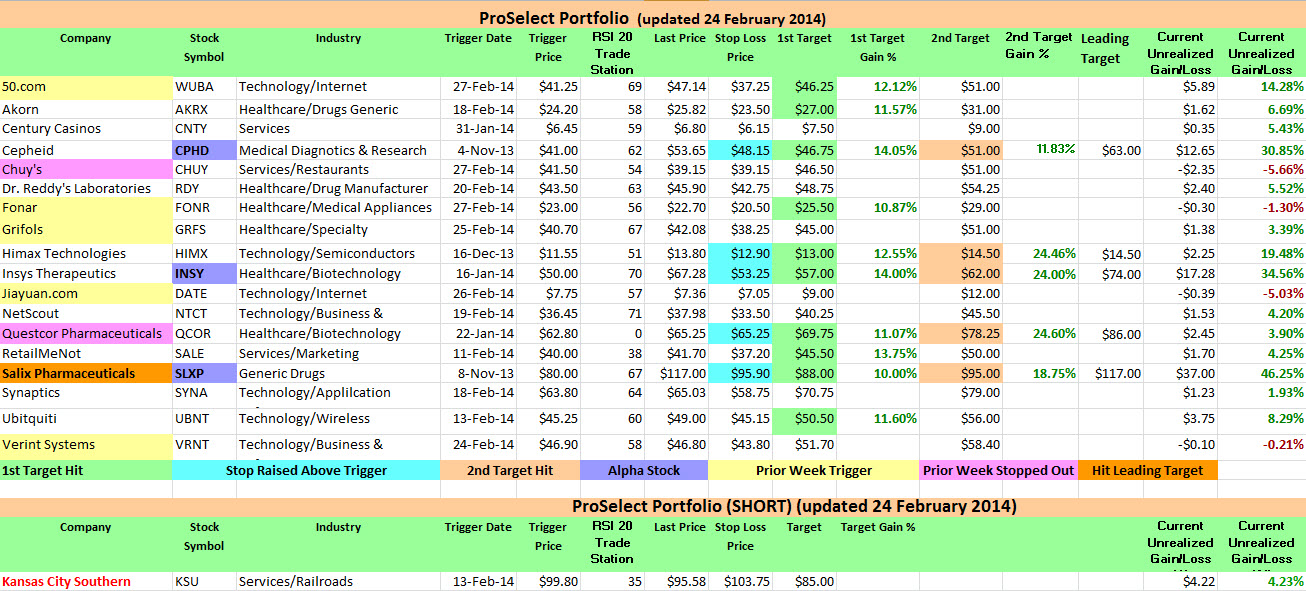Click Cepheid stop loss $48.15 cell
This screenshot has width=1306, height=591.
click(x=741, y=150)
